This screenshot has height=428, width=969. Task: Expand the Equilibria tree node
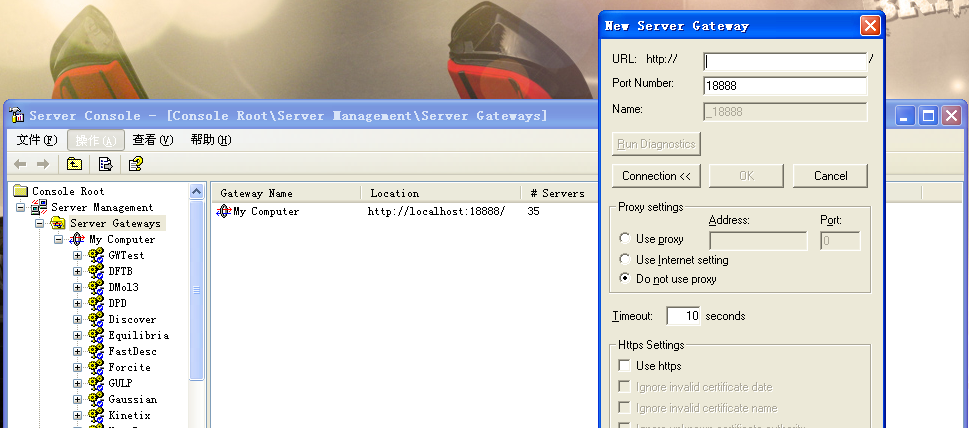point(77,335)
